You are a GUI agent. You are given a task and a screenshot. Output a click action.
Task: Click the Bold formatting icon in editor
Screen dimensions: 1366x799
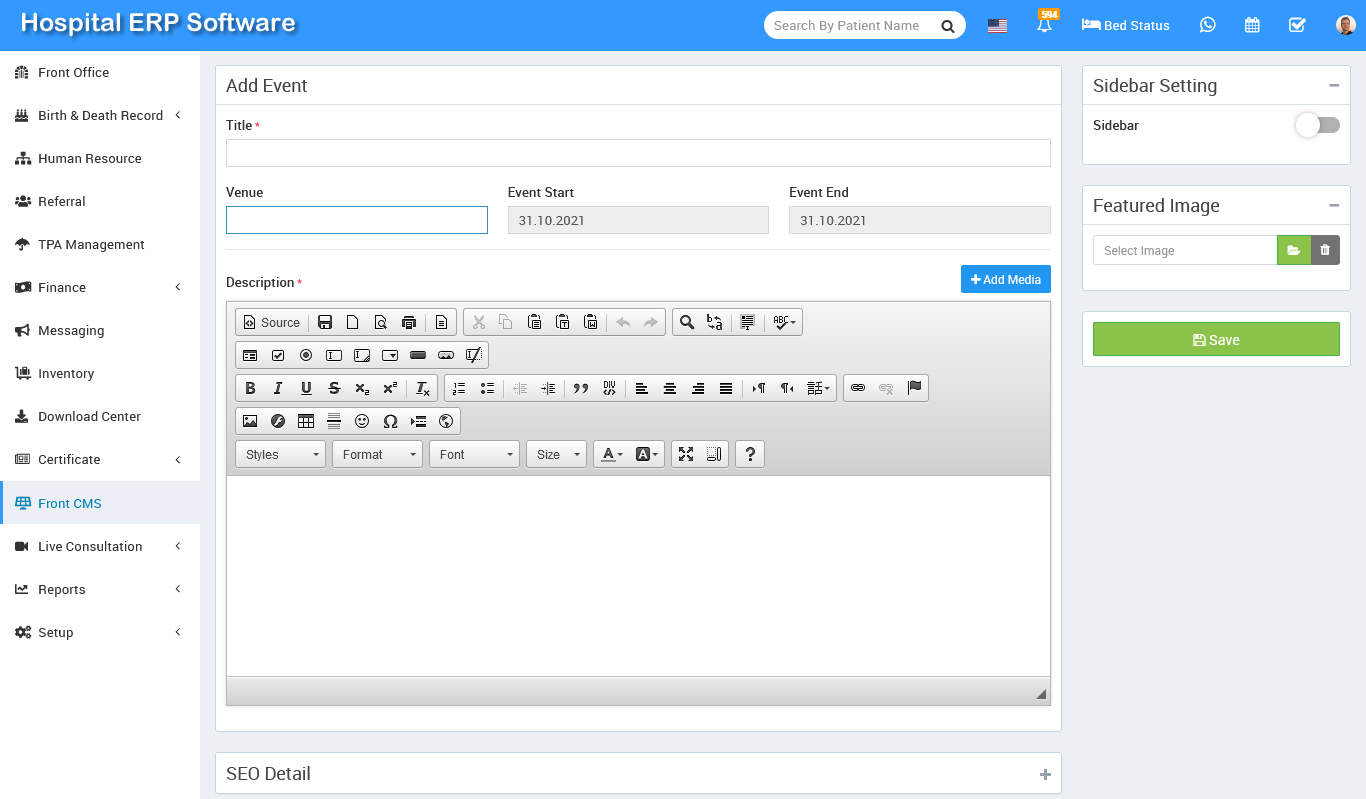point(250,388)
